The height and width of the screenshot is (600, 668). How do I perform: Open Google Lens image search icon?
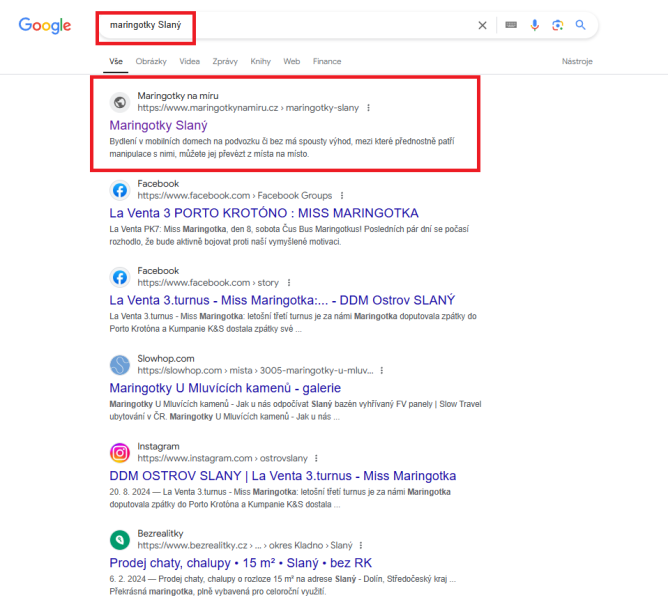(558, 25)
